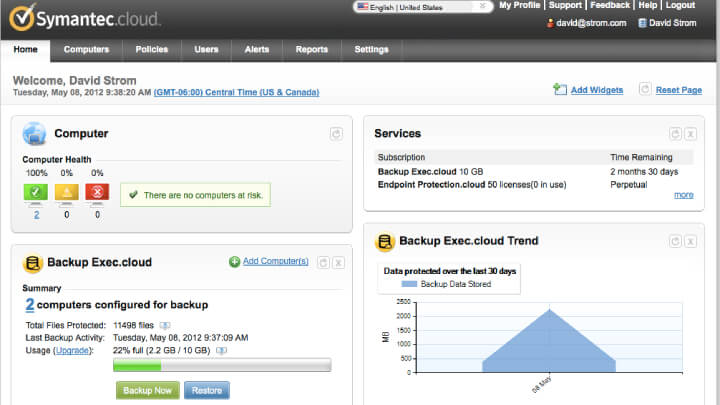The image size is (720, 405).
Task: Click the Symantec.cloud checkmark logo
Action: click(22, 17)
